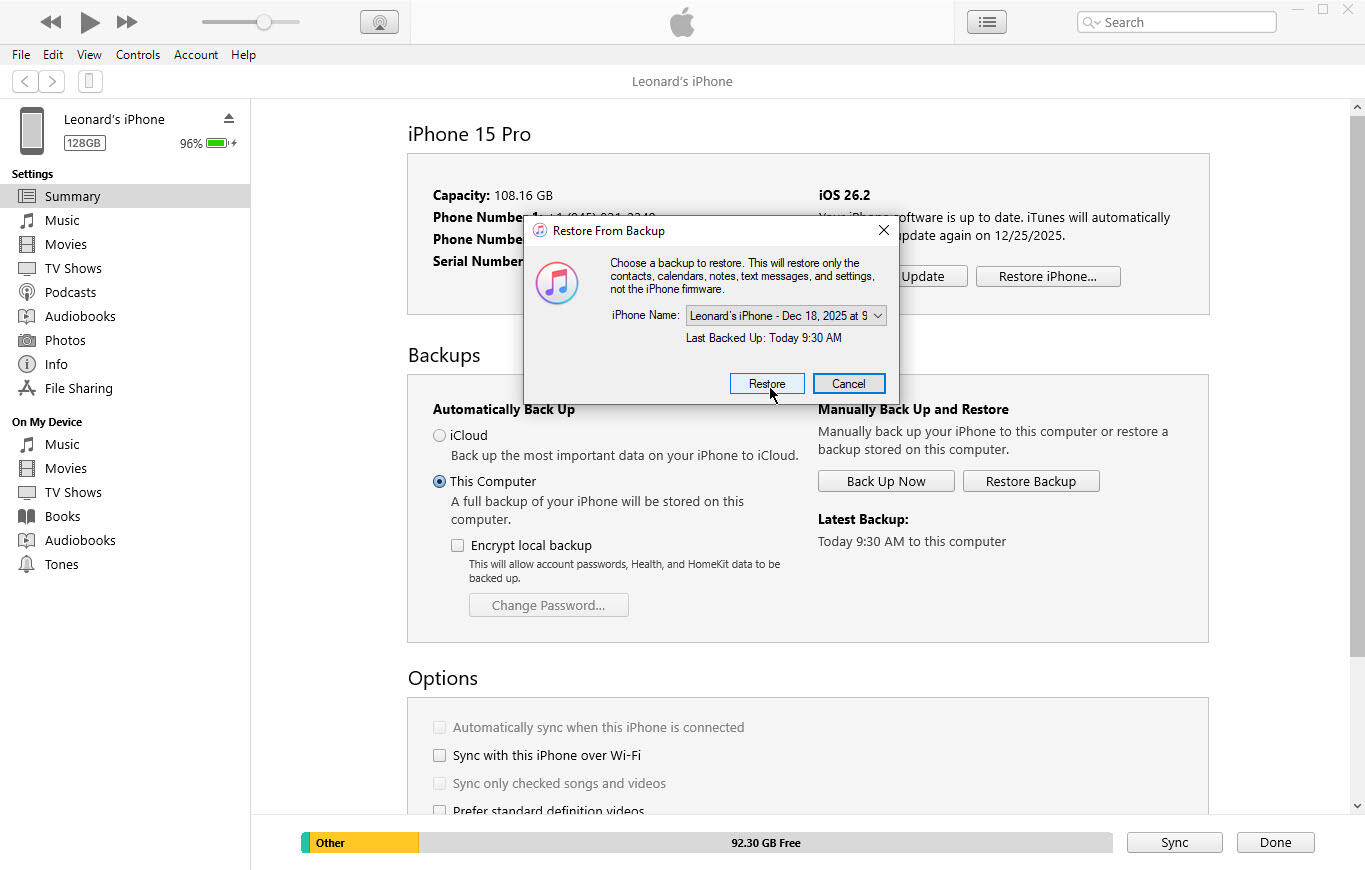Viewport: 1365px width, 870px height.
Task: Click the forward navigation chevron
Action: pyautogui.click(x=52, y=82)
